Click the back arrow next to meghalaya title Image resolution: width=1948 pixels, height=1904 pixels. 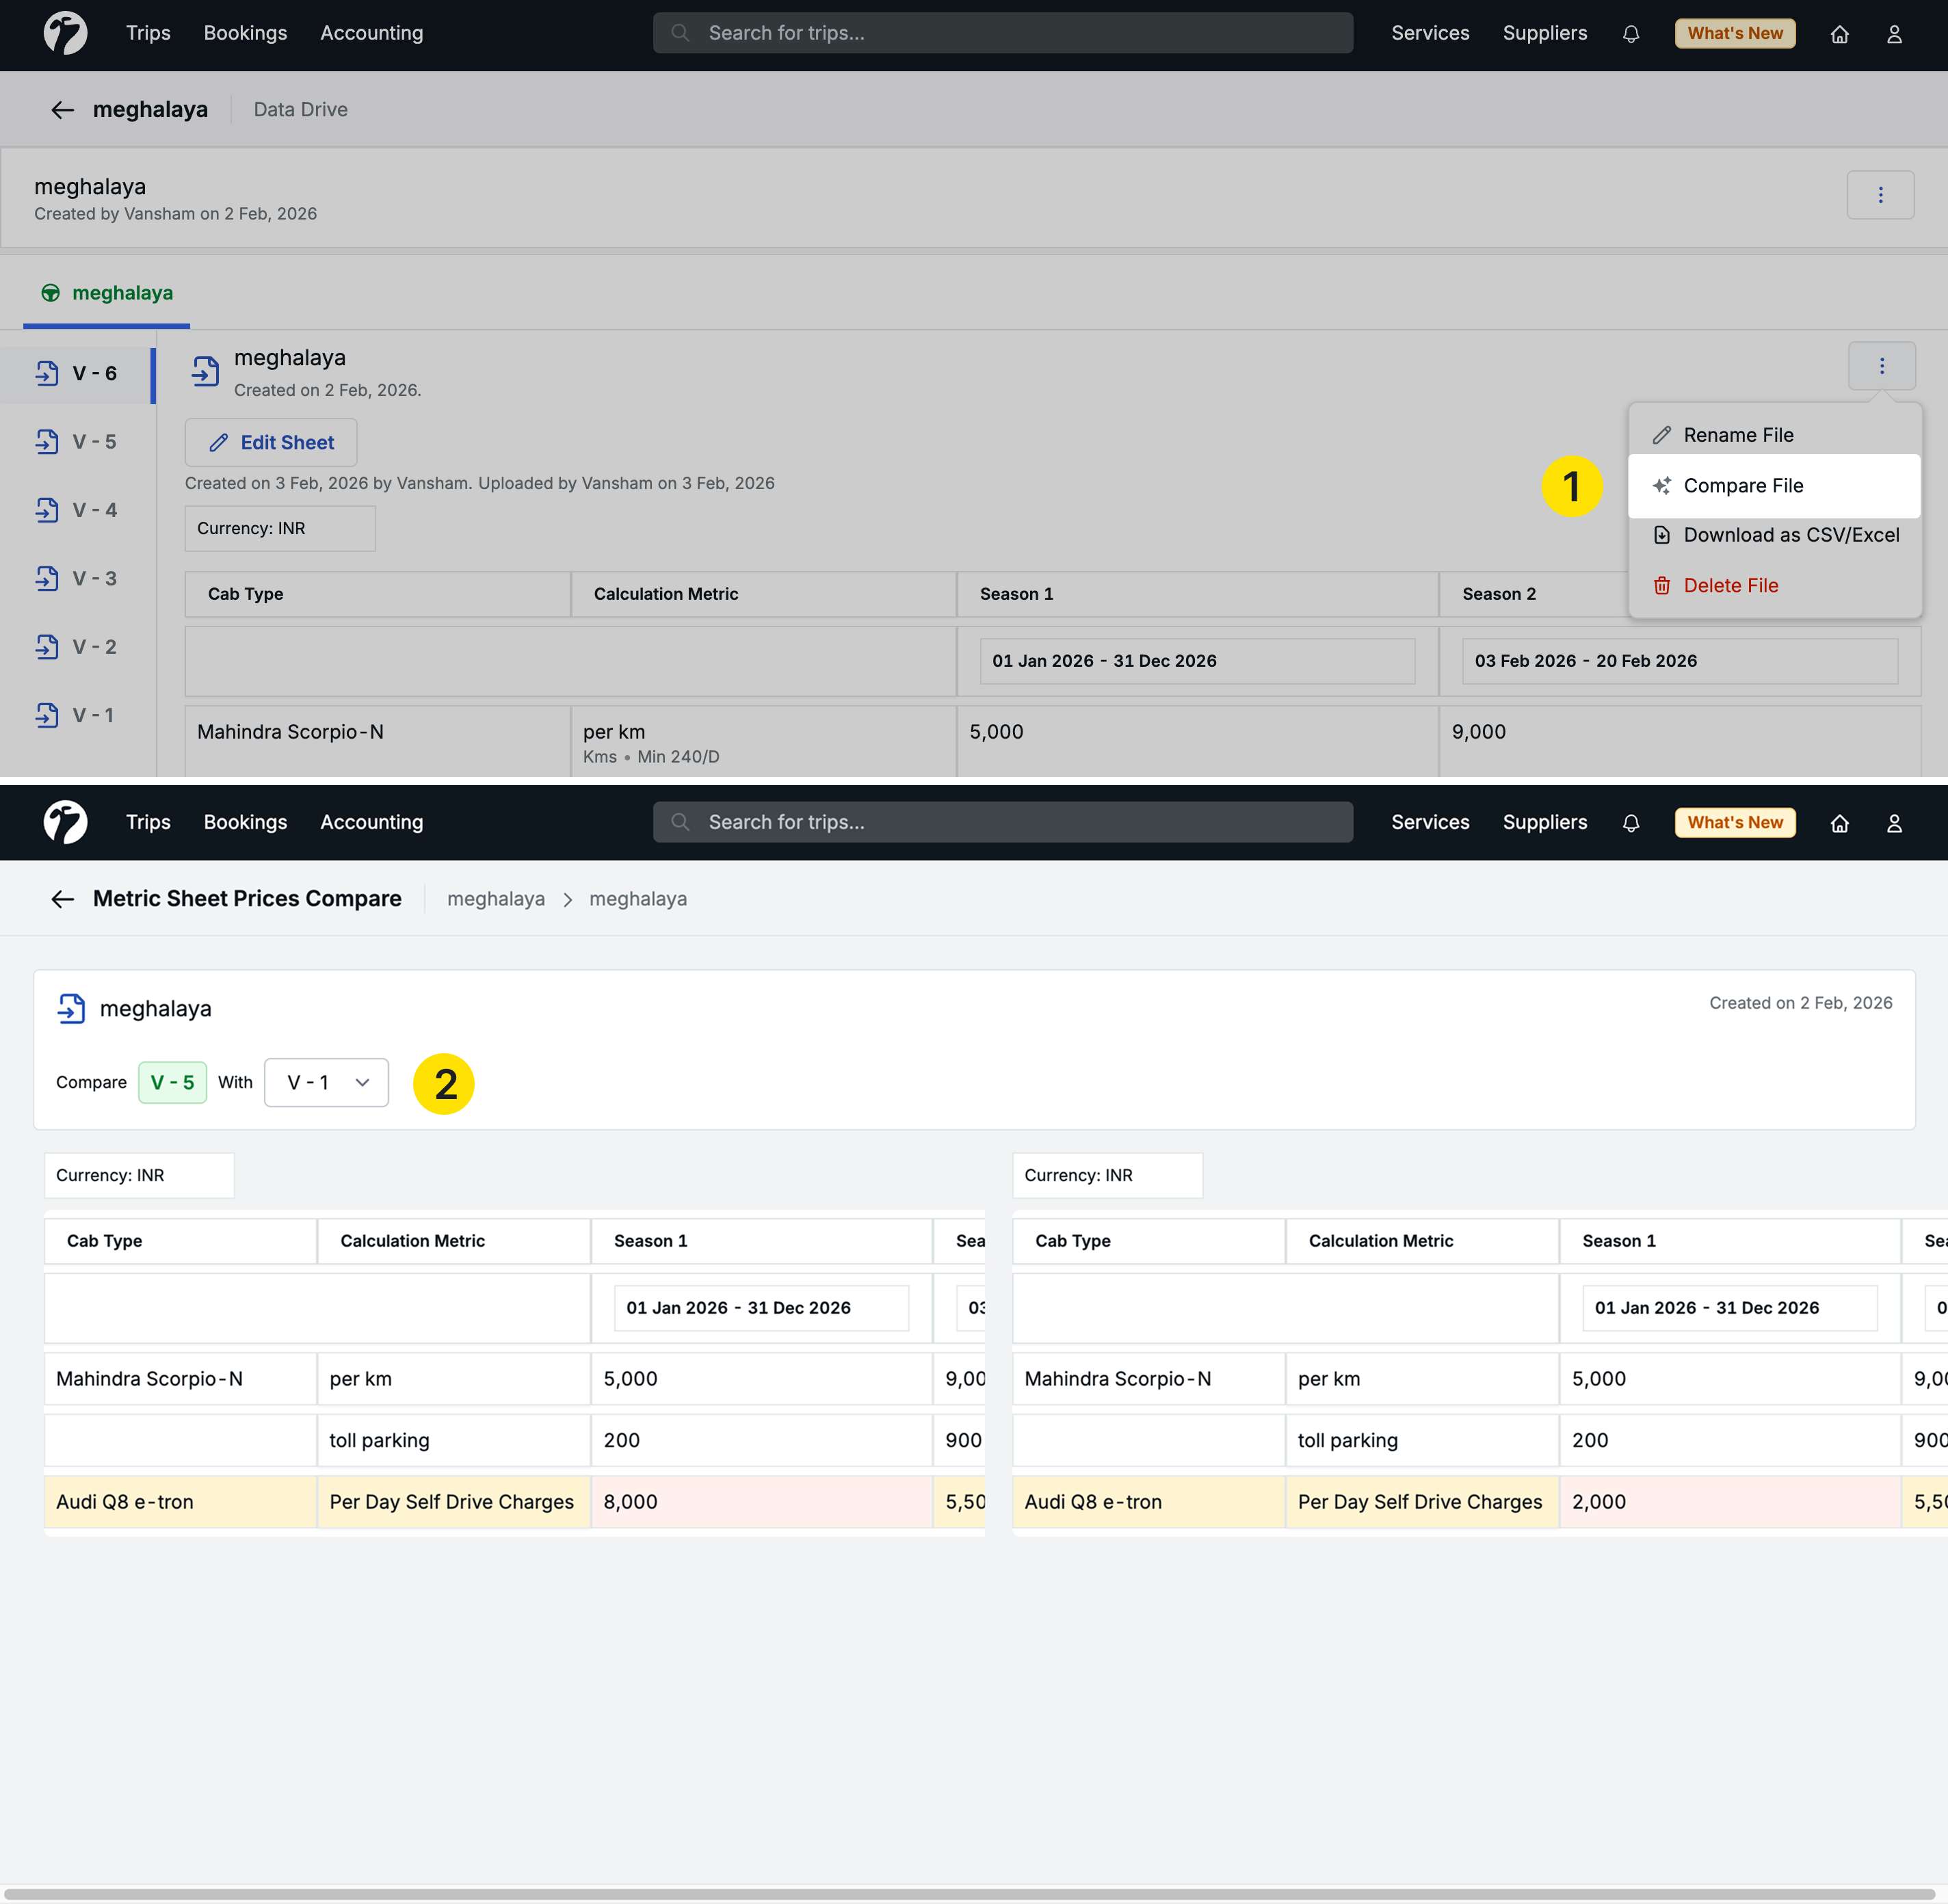tap(62, 110)
